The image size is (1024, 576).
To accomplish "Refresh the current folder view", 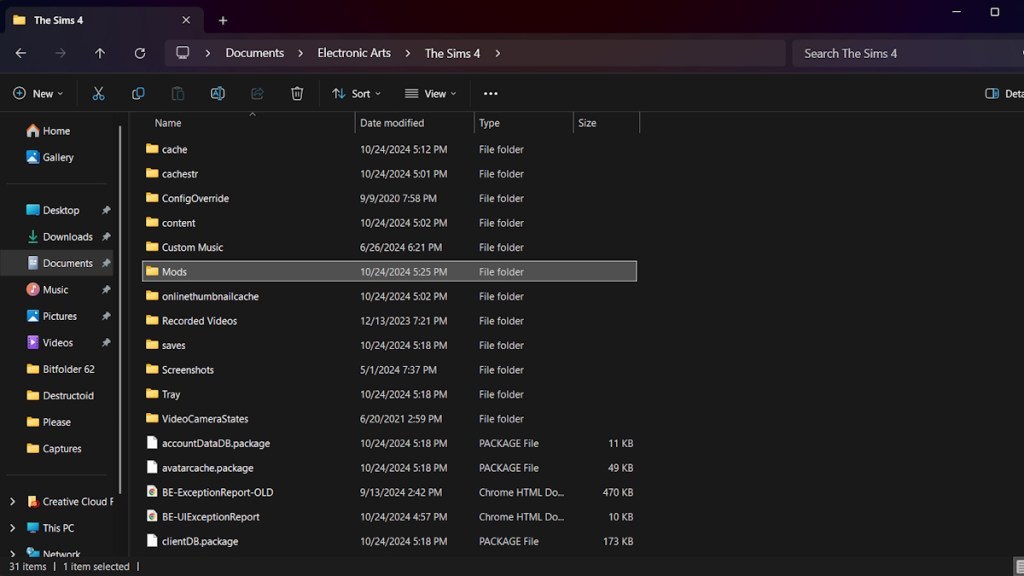I will pyautogui.click(x=140, y=53).
